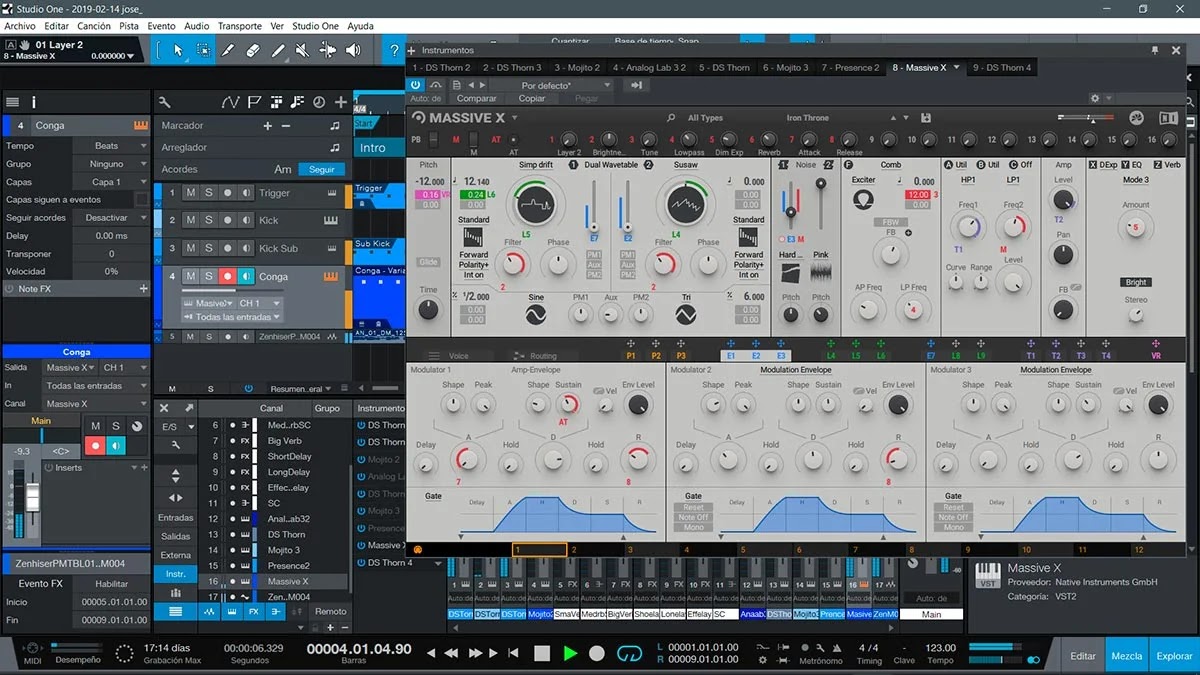Add a Note FX with the plus icon
The width and height of the screenshot is (1200, 675).
click(143, 289)
